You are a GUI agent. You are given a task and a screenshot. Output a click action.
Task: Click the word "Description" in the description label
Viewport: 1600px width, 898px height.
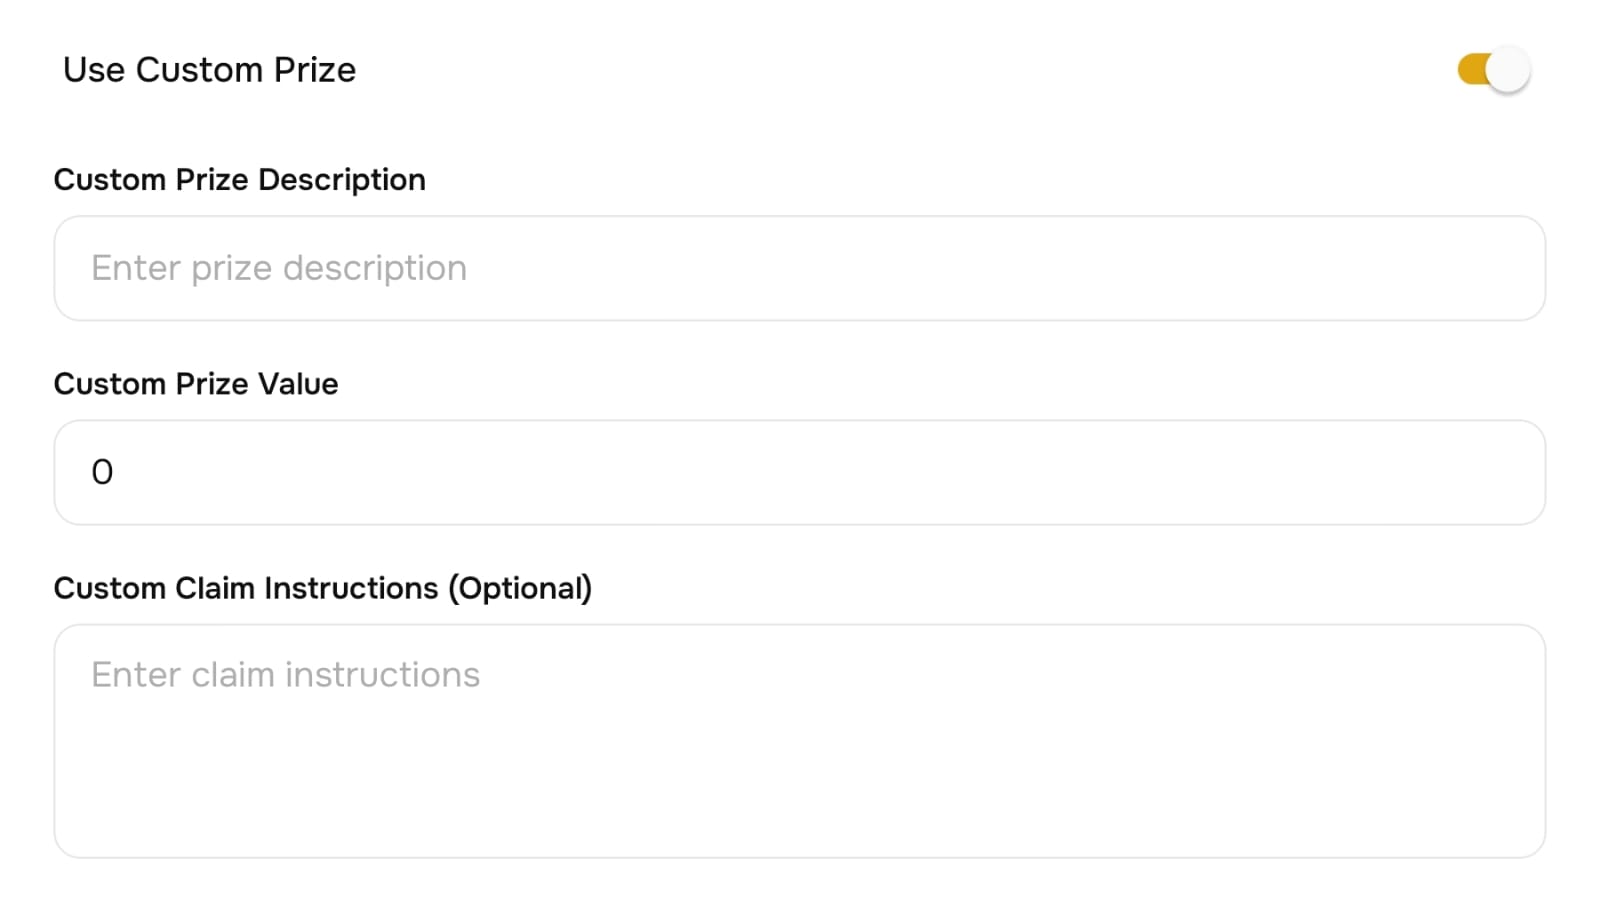(x=342, y=180)
